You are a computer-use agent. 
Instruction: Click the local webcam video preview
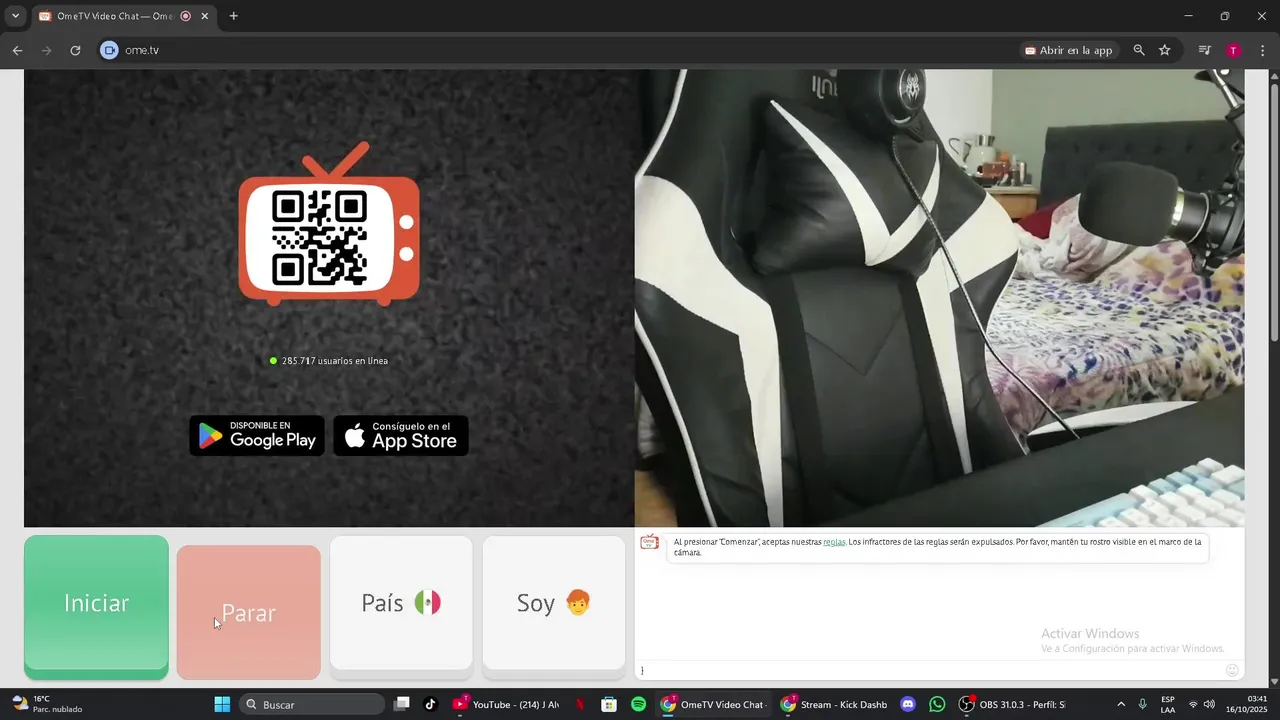[940, 298]
